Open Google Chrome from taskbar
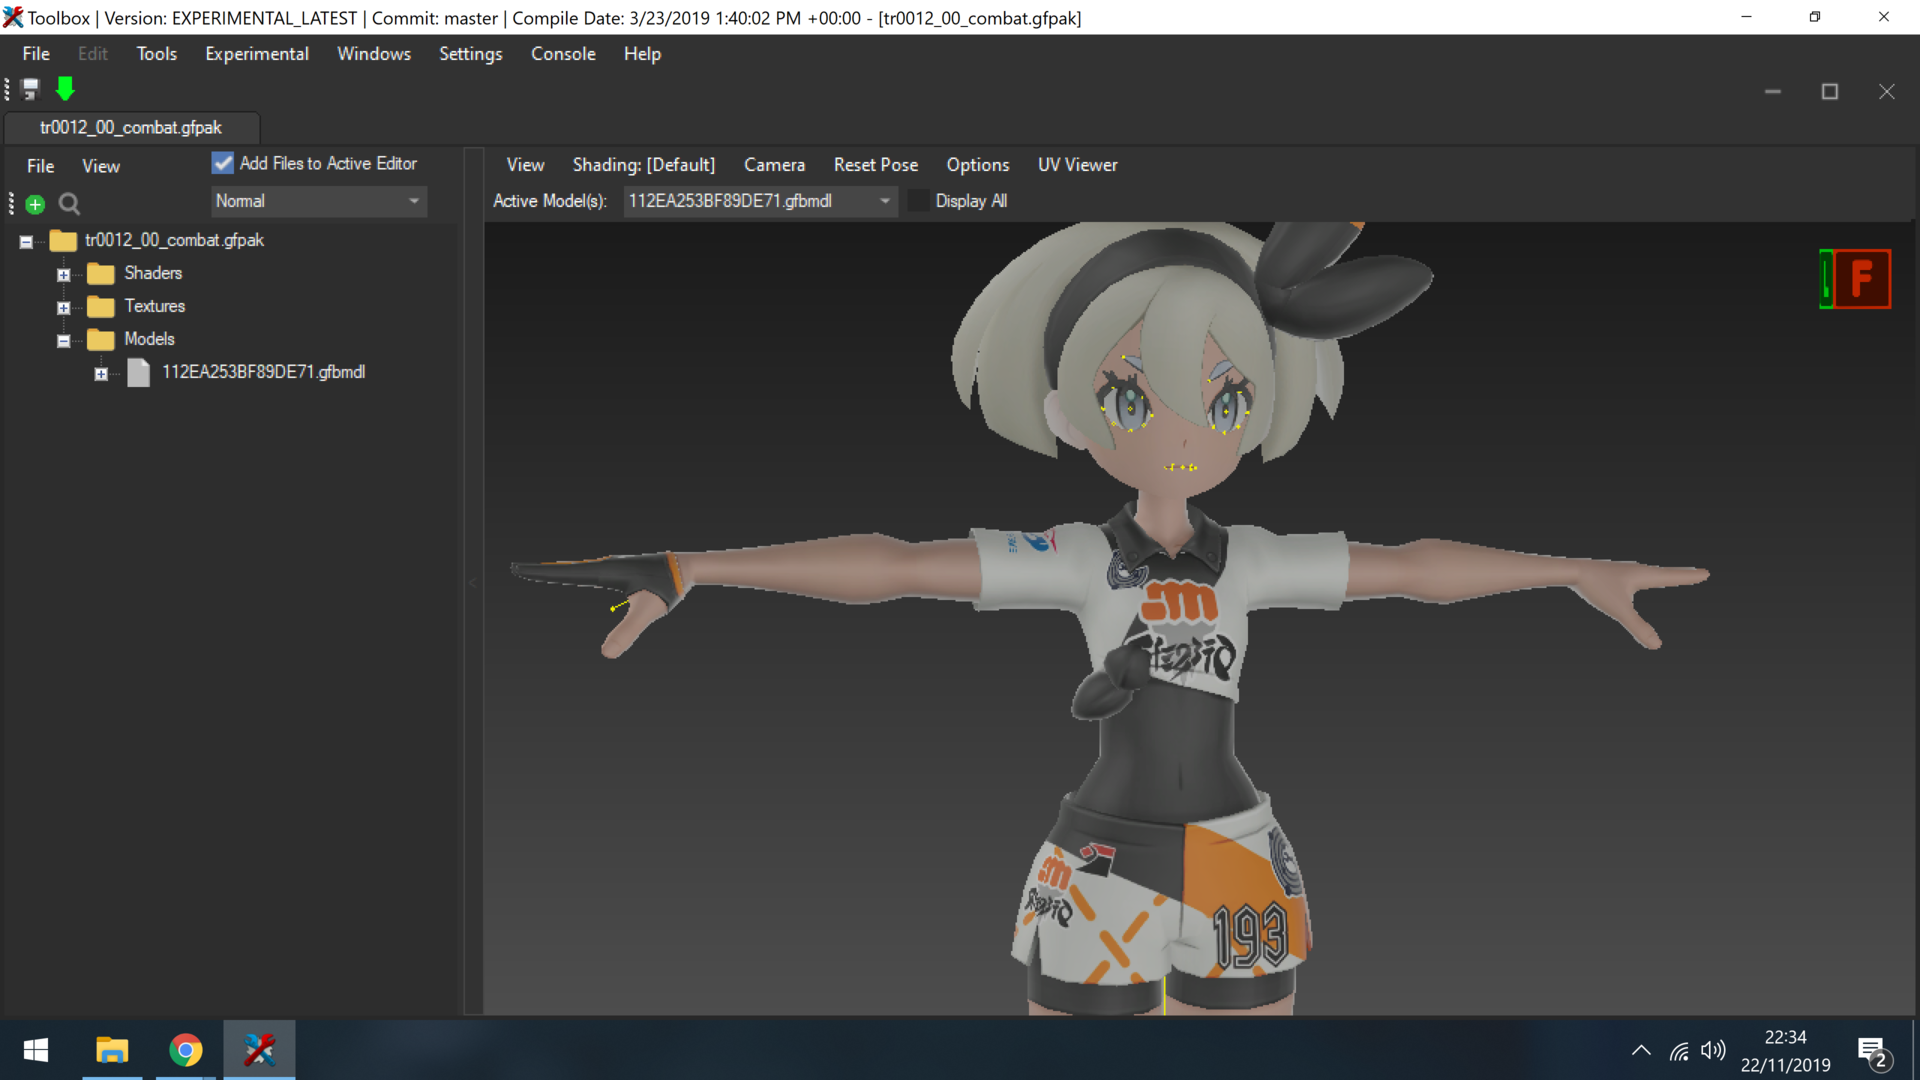This screenshot has height=1080, width=1920. (186, 1050)
